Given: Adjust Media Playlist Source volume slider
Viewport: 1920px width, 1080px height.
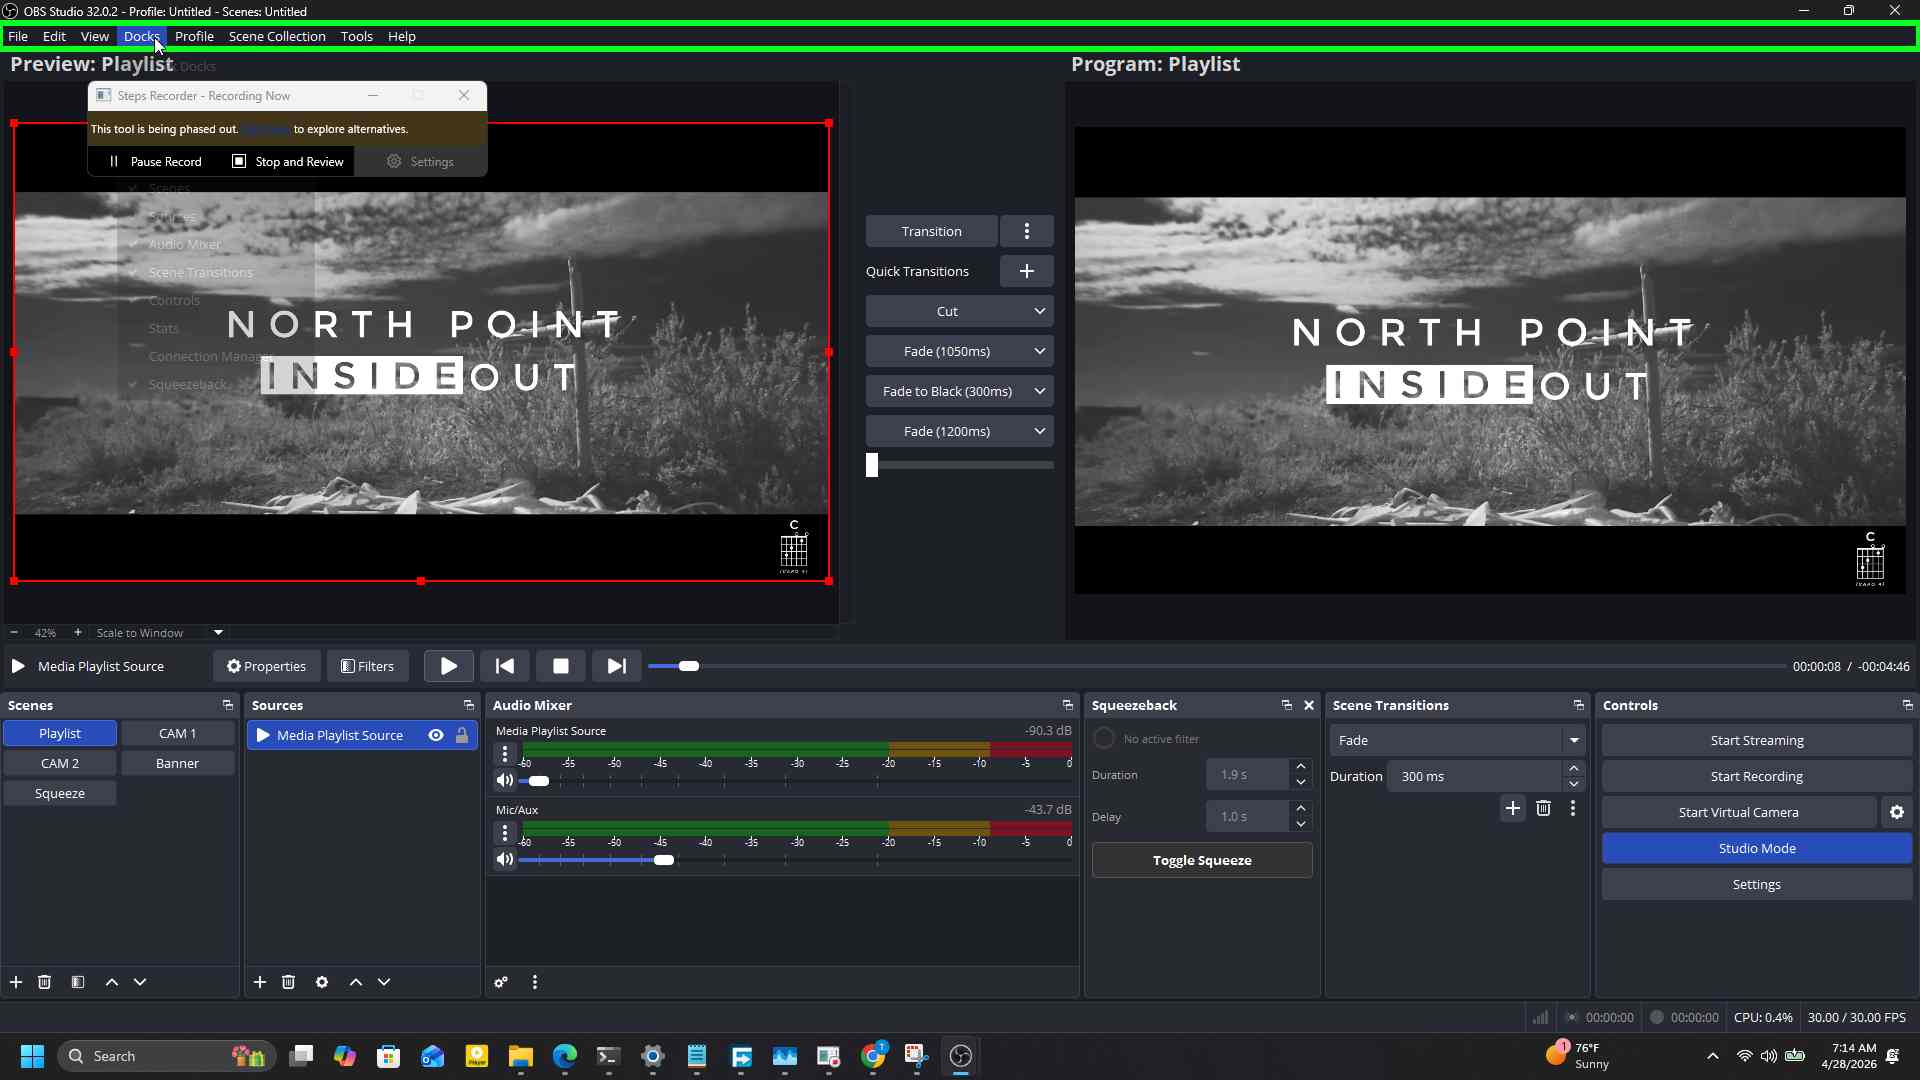Looking at the screenshot, I should [x=796, y=780].
